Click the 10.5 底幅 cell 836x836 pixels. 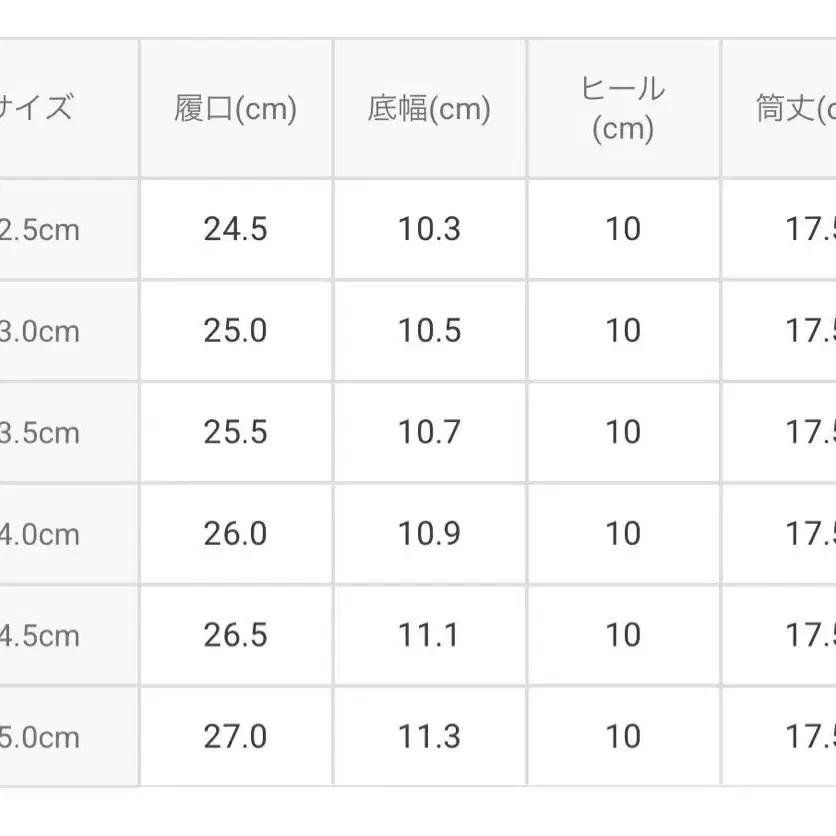tap(429, 331)
